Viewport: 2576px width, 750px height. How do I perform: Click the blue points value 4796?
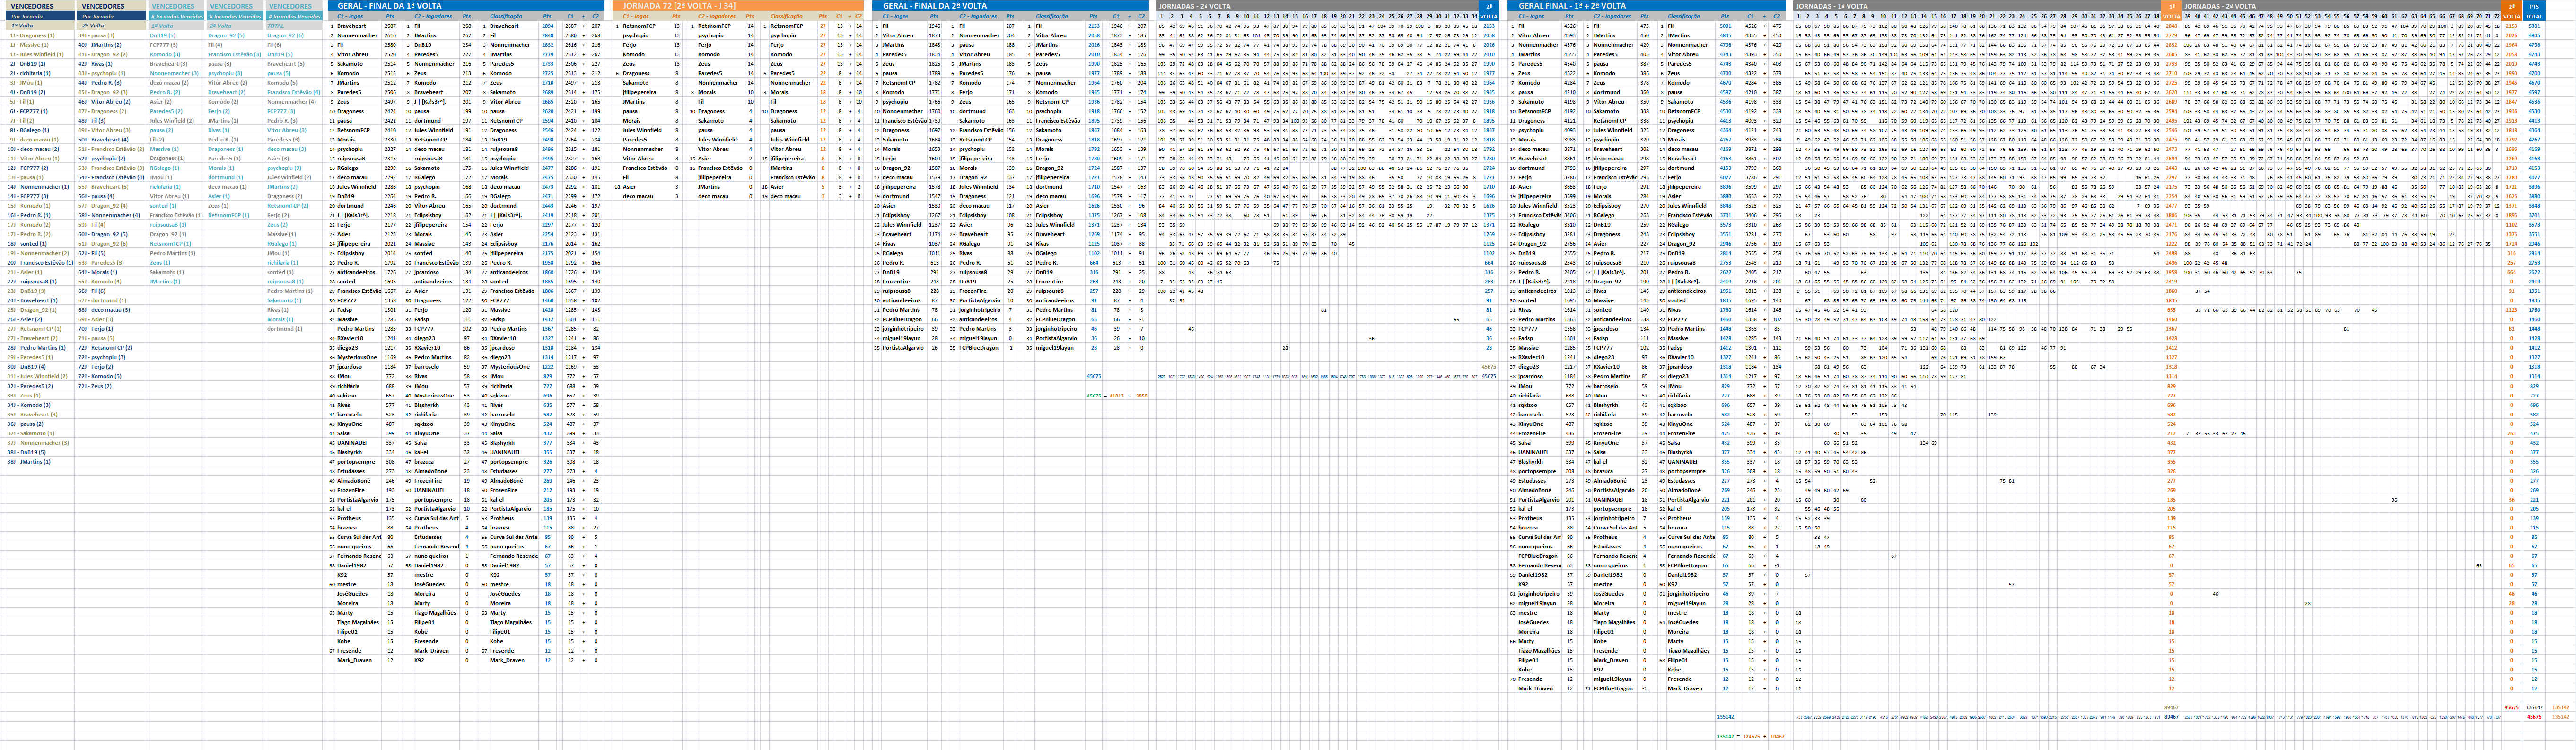point(1726,45)
